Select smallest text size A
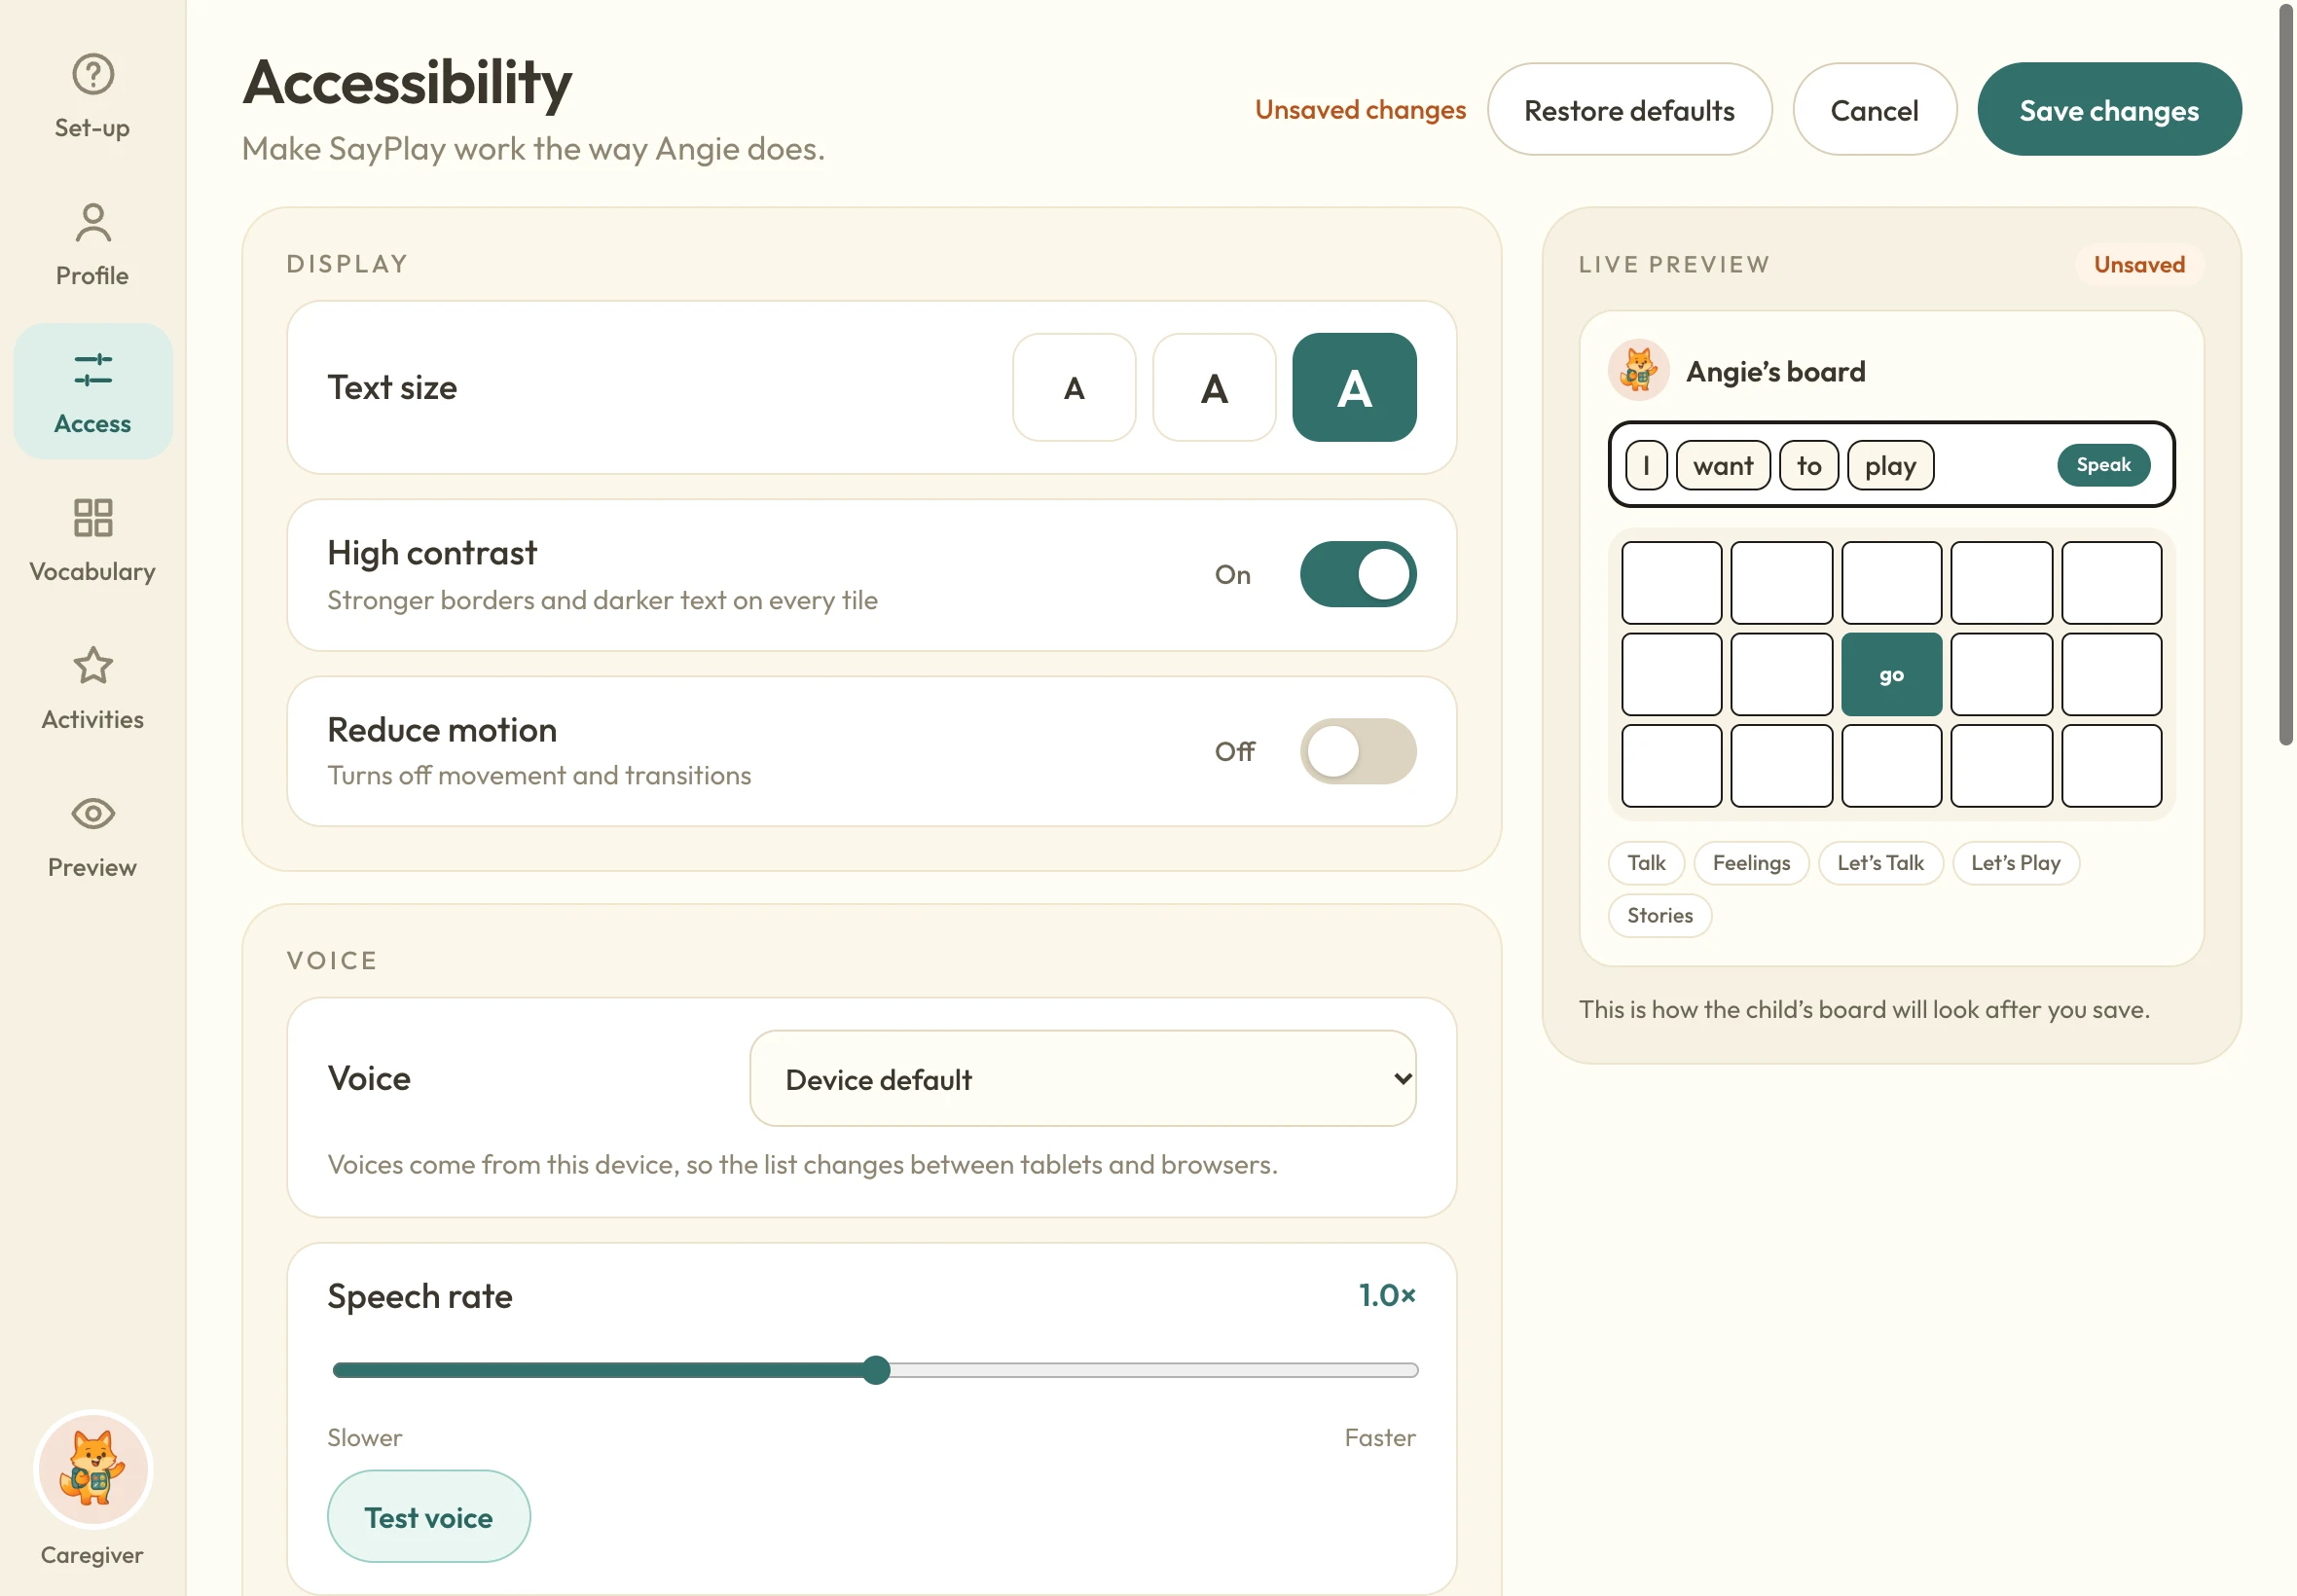The image size is (2297, 1596). point(1074,388)
